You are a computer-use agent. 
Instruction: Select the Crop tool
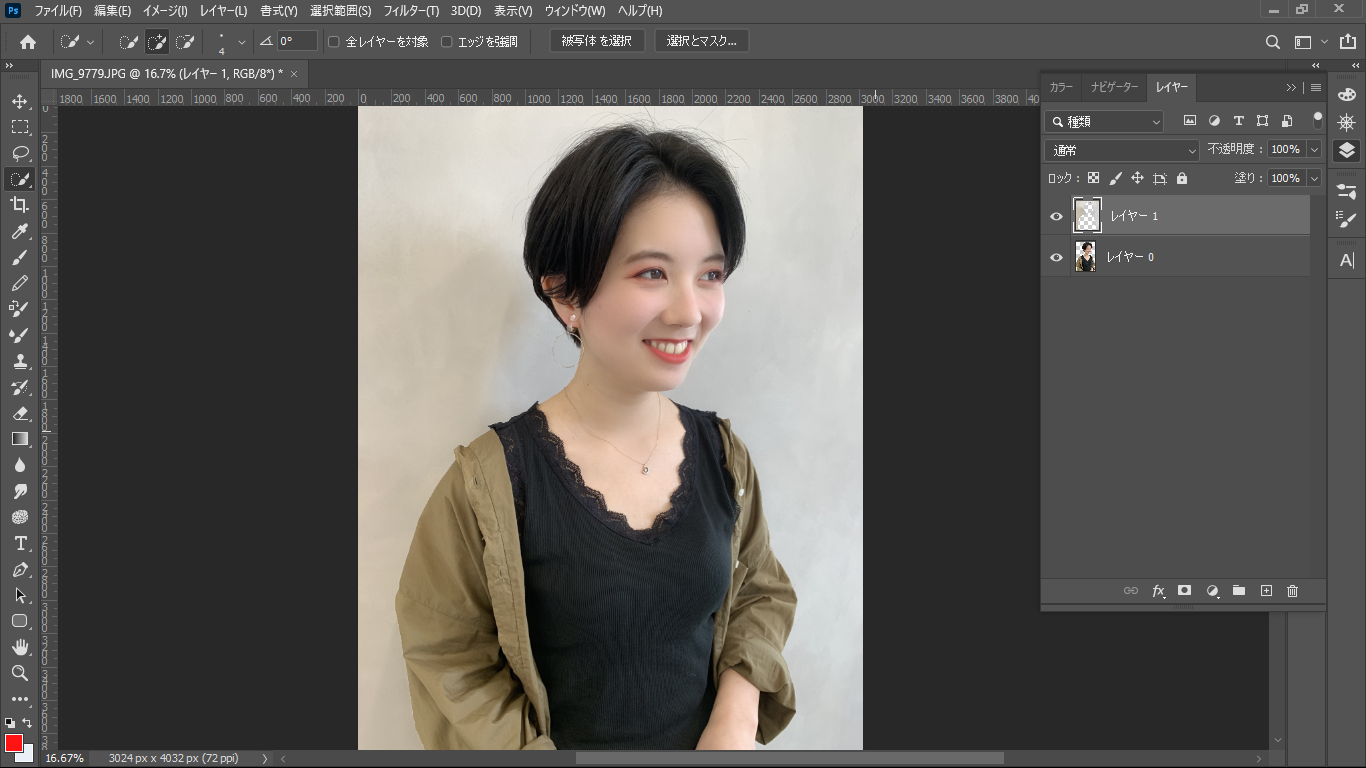coord(20,205)
